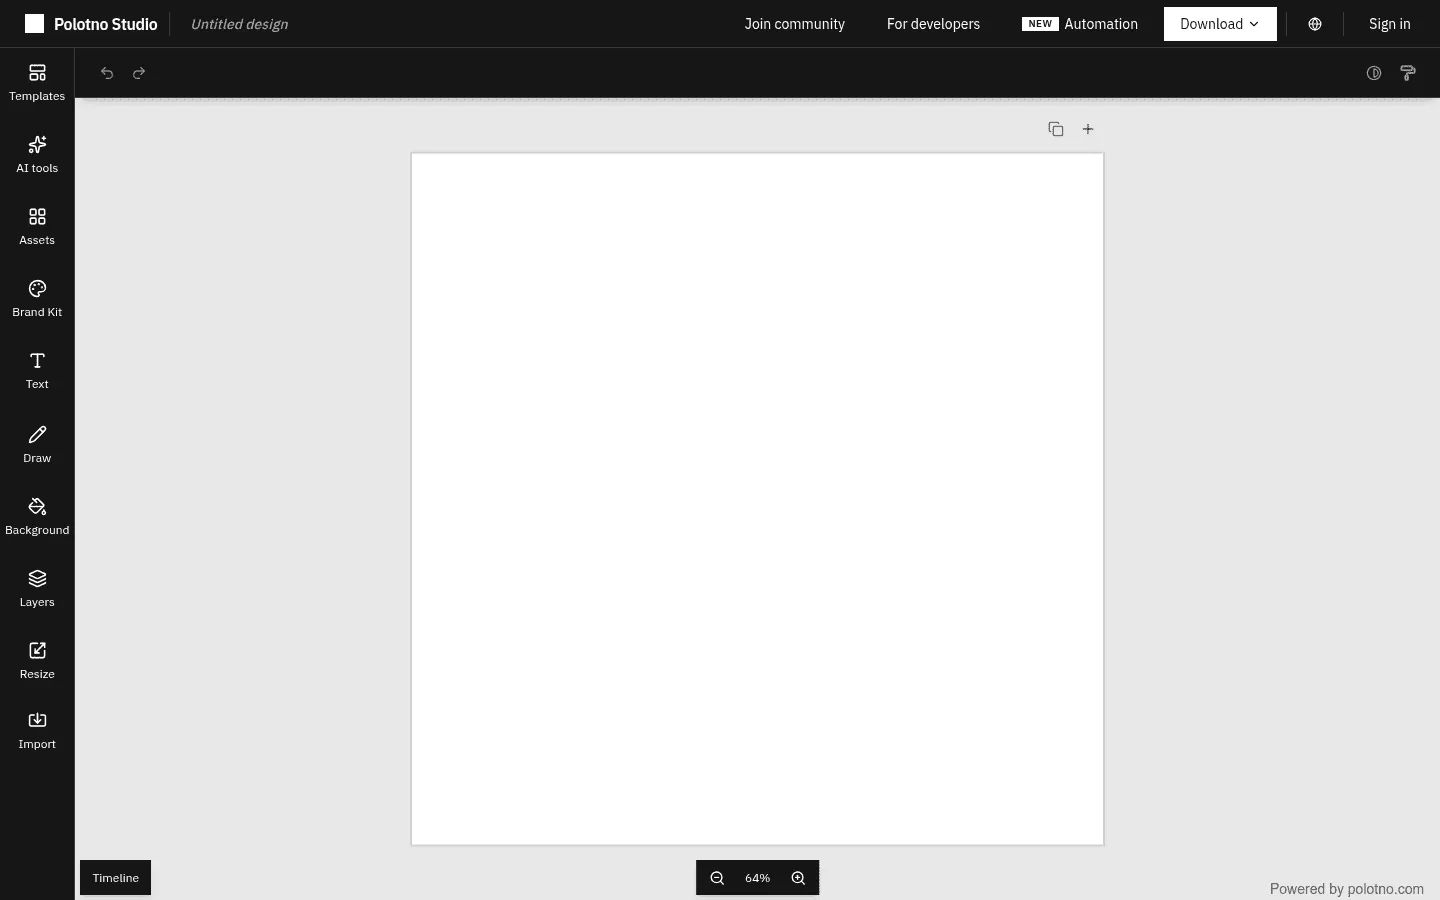This screenshot has width=1440, height=900.
Task: Click the Redo arrow
Action: [x=139, y=73]
